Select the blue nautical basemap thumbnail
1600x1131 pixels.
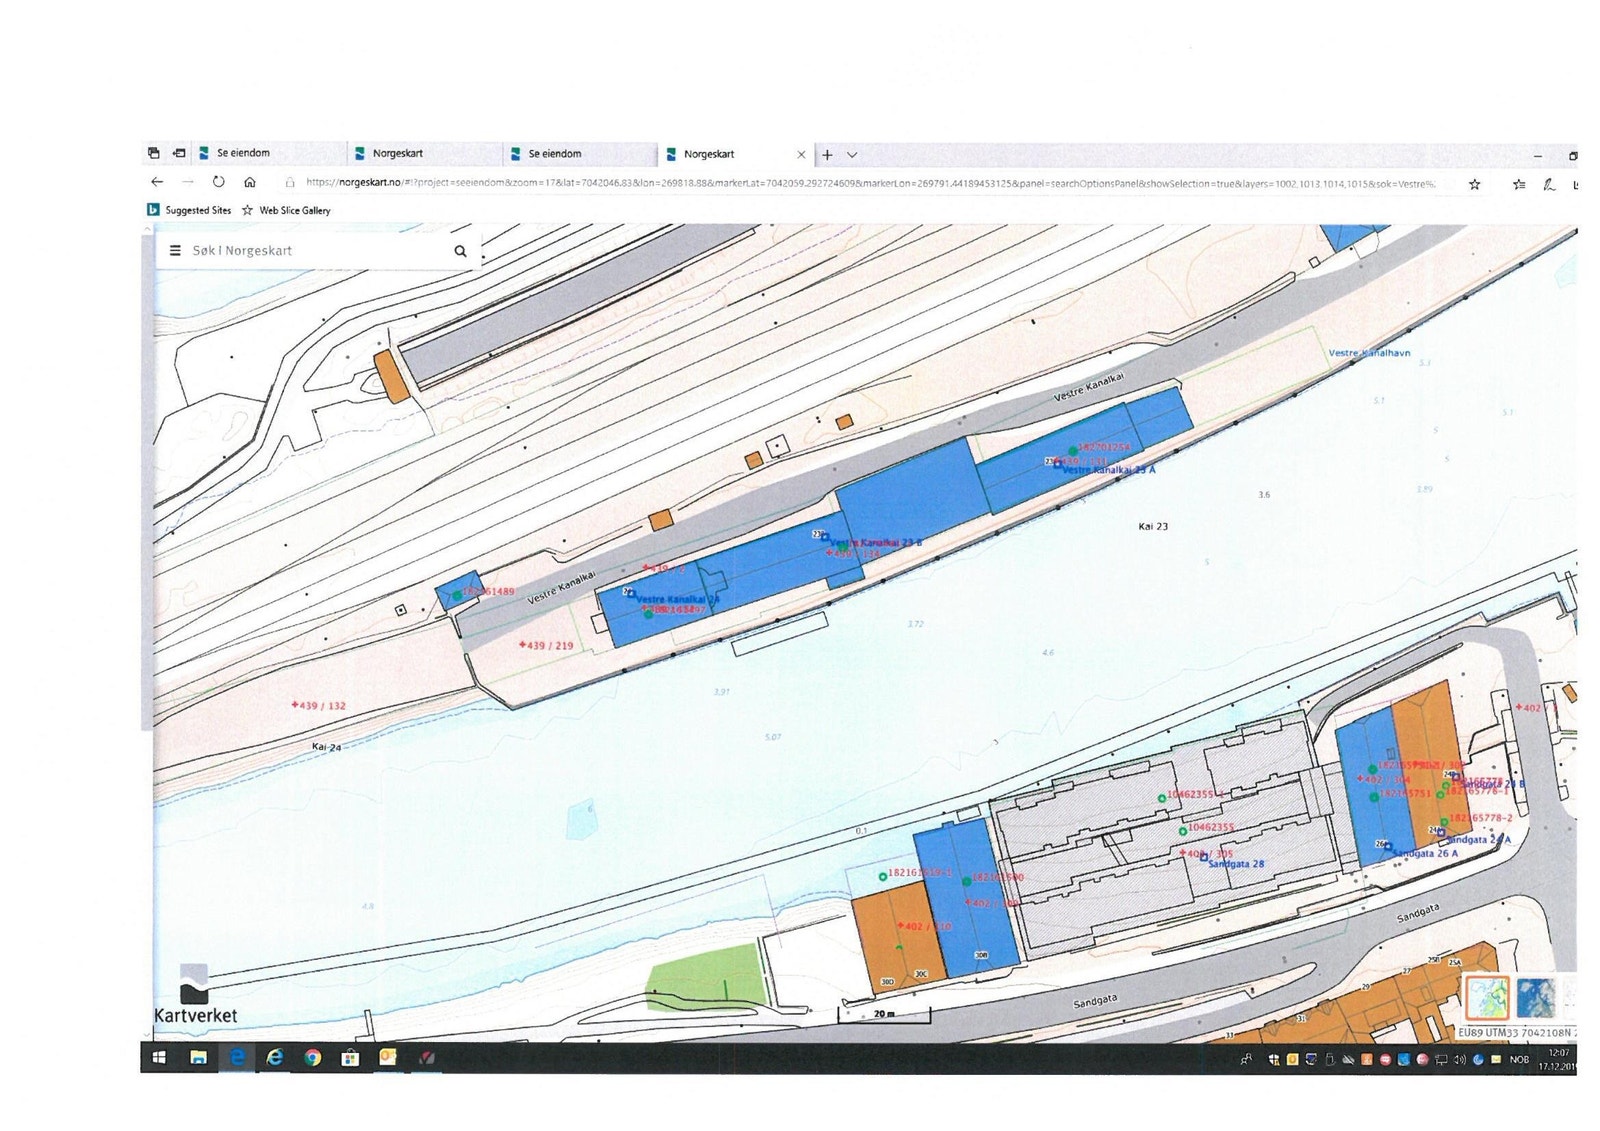(x=1535, y=998)
